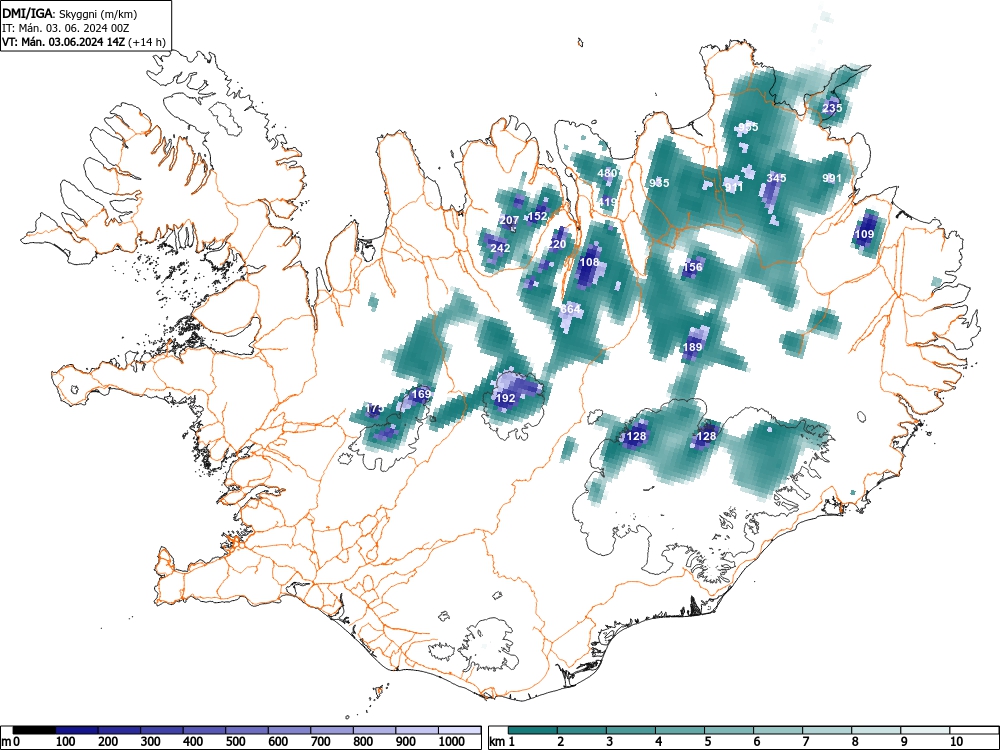The height and width of the screenshot is (750, 1000).
Task: Click the '7' tick on the km scale
Action: tap(805, 742)
